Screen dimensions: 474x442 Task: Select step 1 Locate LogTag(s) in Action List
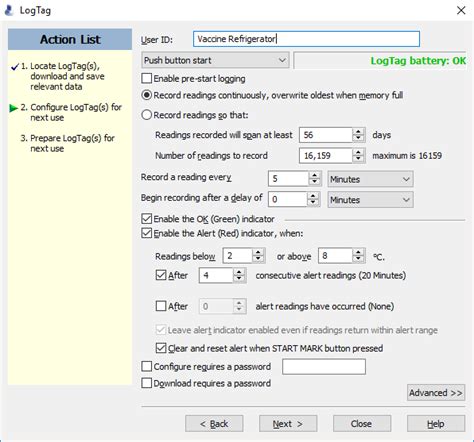63,76
